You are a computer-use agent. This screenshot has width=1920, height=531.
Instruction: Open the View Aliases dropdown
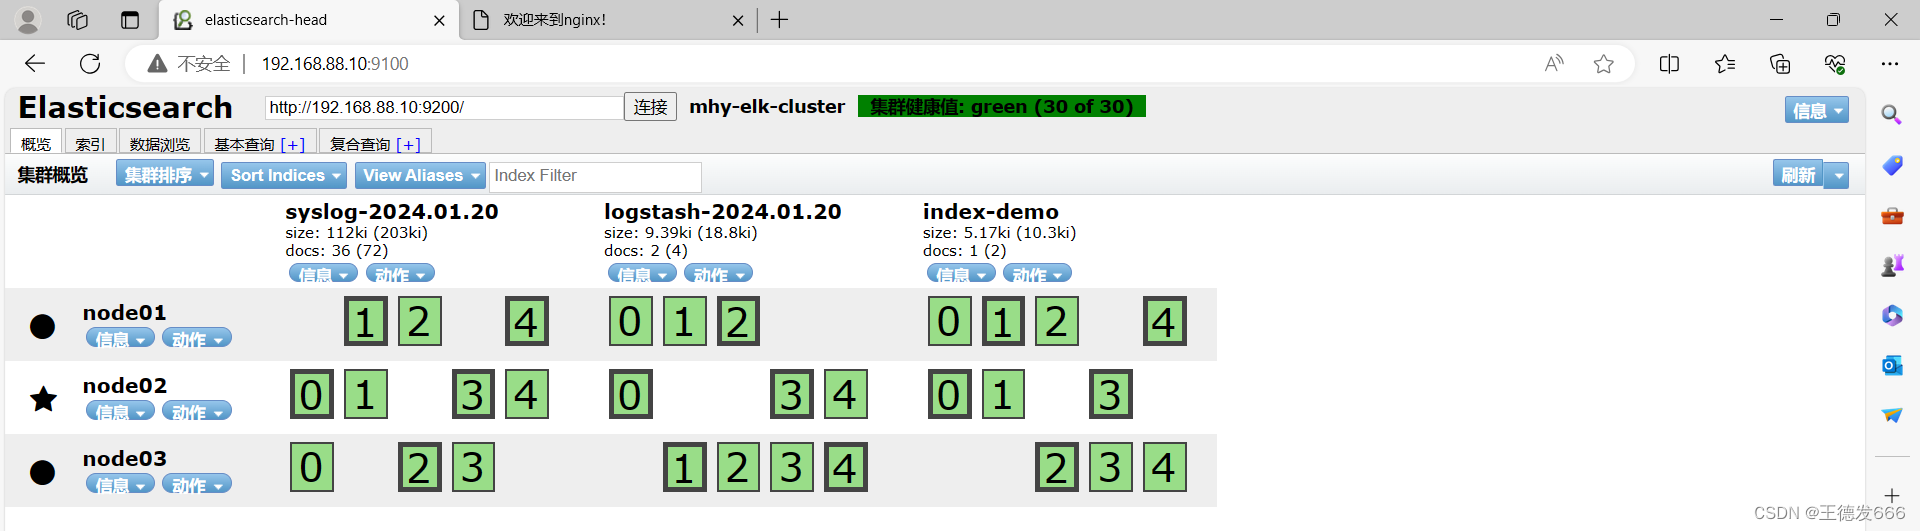tap(420, 175)
